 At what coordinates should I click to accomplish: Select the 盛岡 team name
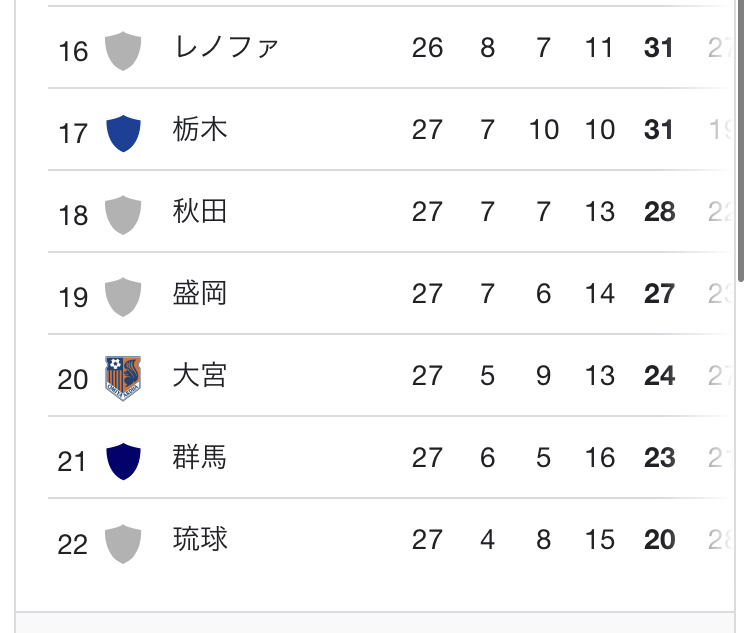pyautogui.click(x=200, y=294)
